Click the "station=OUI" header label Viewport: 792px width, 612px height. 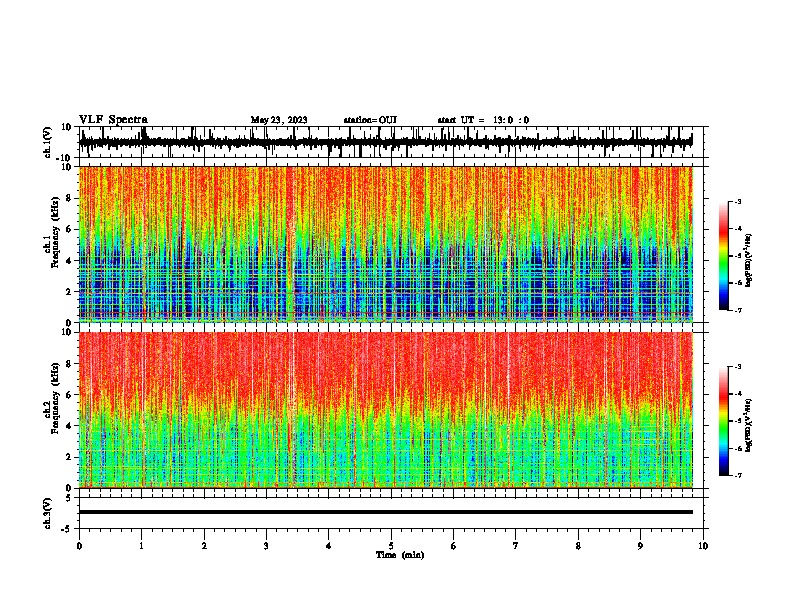tap(370, 120)
